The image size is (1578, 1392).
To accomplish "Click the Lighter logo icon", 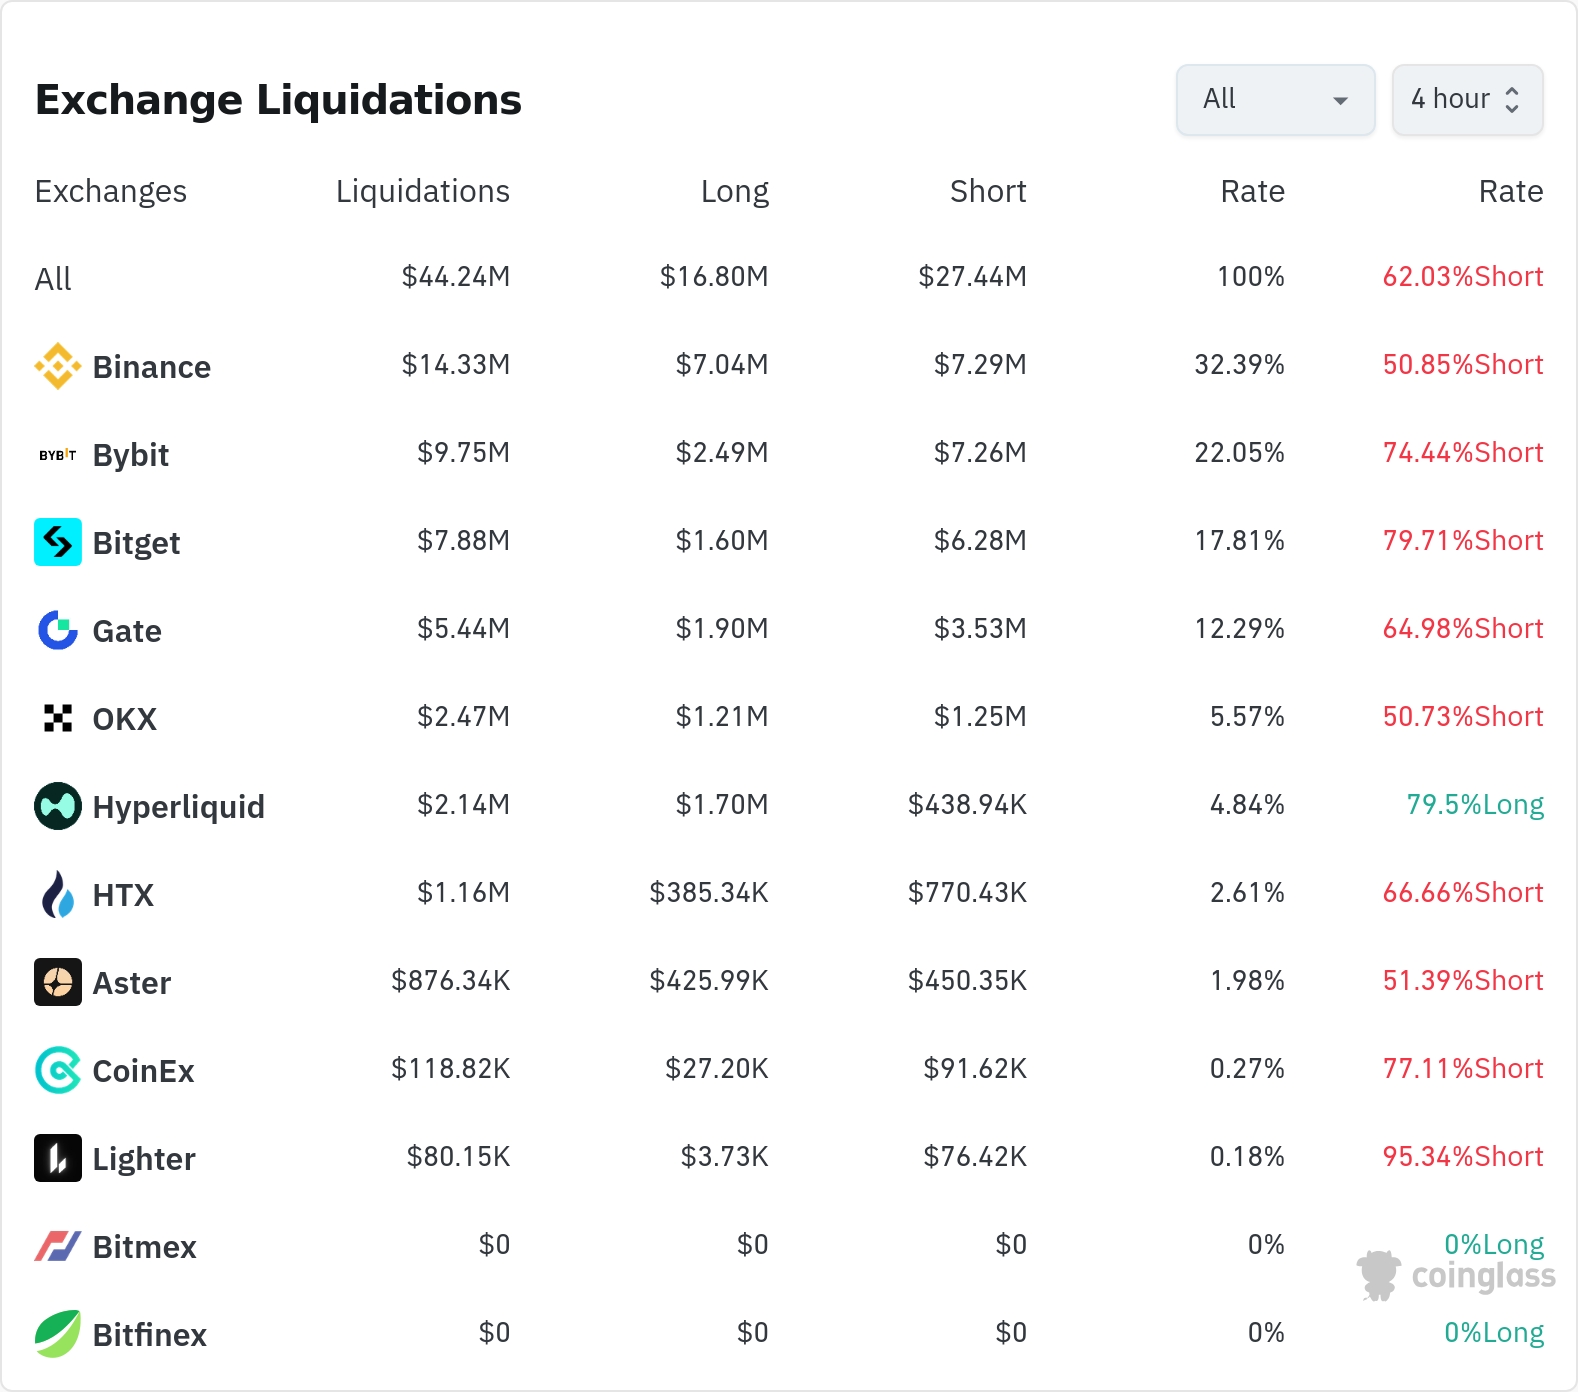I will click(58, 1158).
